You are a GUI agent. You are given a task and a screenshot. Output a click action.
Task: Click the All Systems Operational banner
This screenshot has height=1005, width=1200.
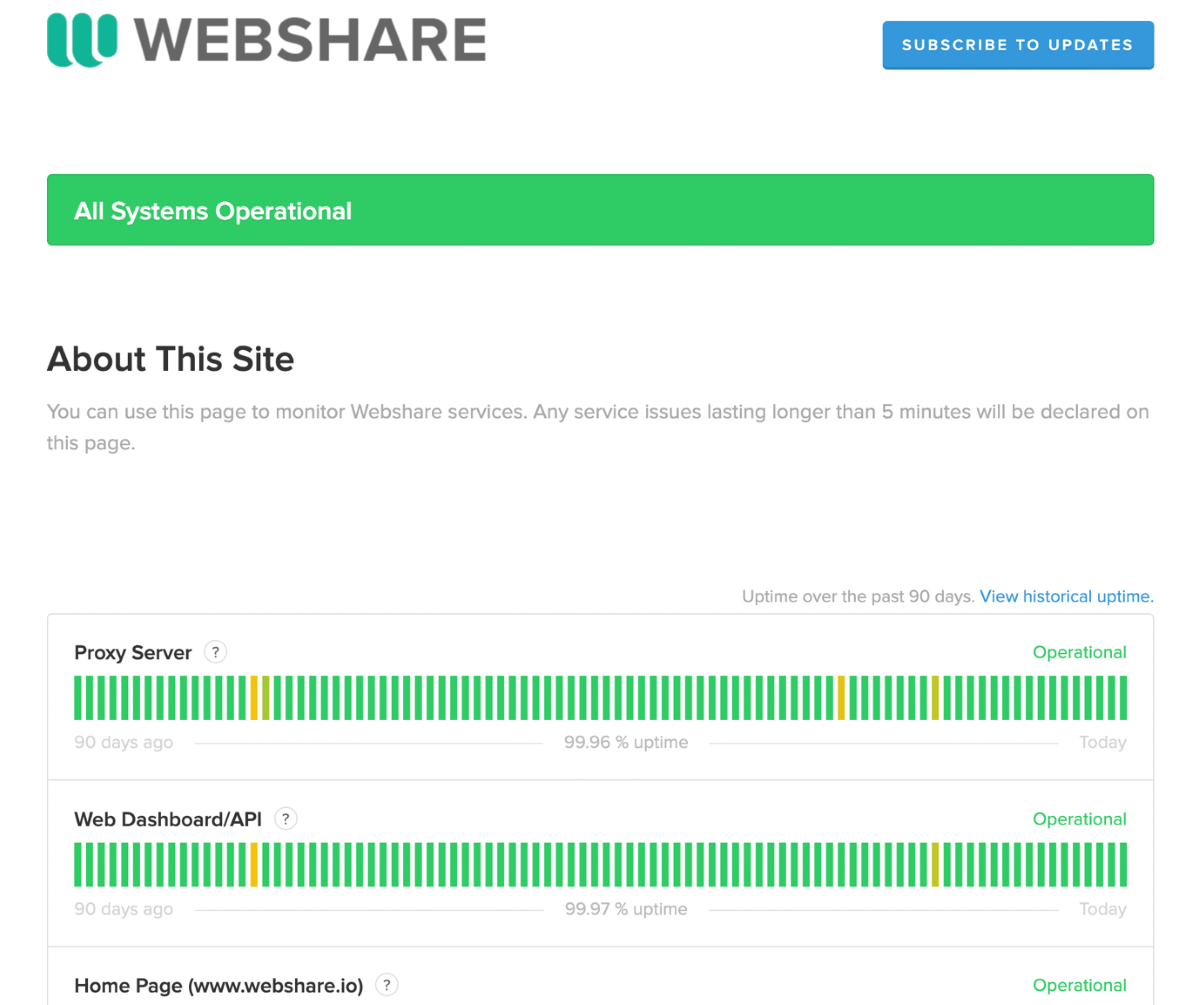coord(600,210)
